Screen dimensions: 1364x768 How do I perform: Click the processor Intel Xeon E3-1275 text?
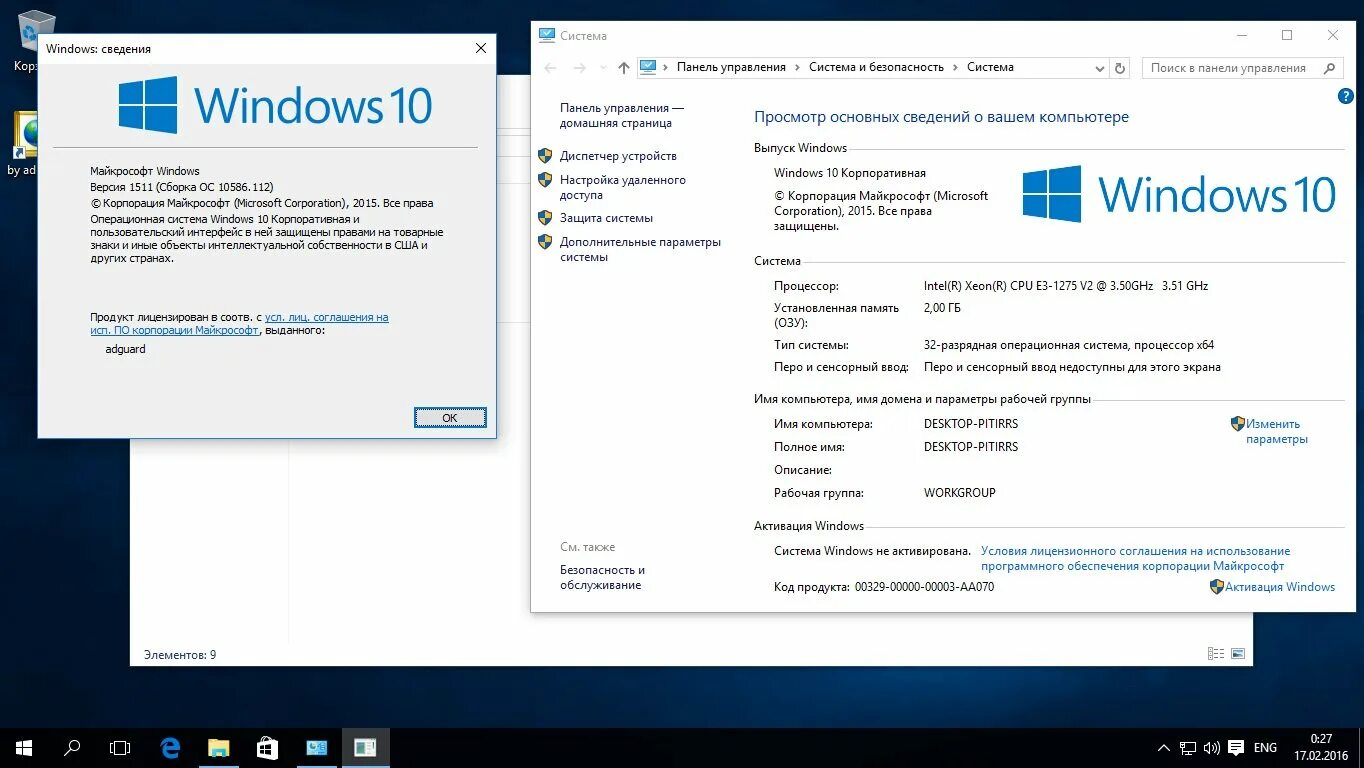pyautogui.click(x=1066, y=286)
